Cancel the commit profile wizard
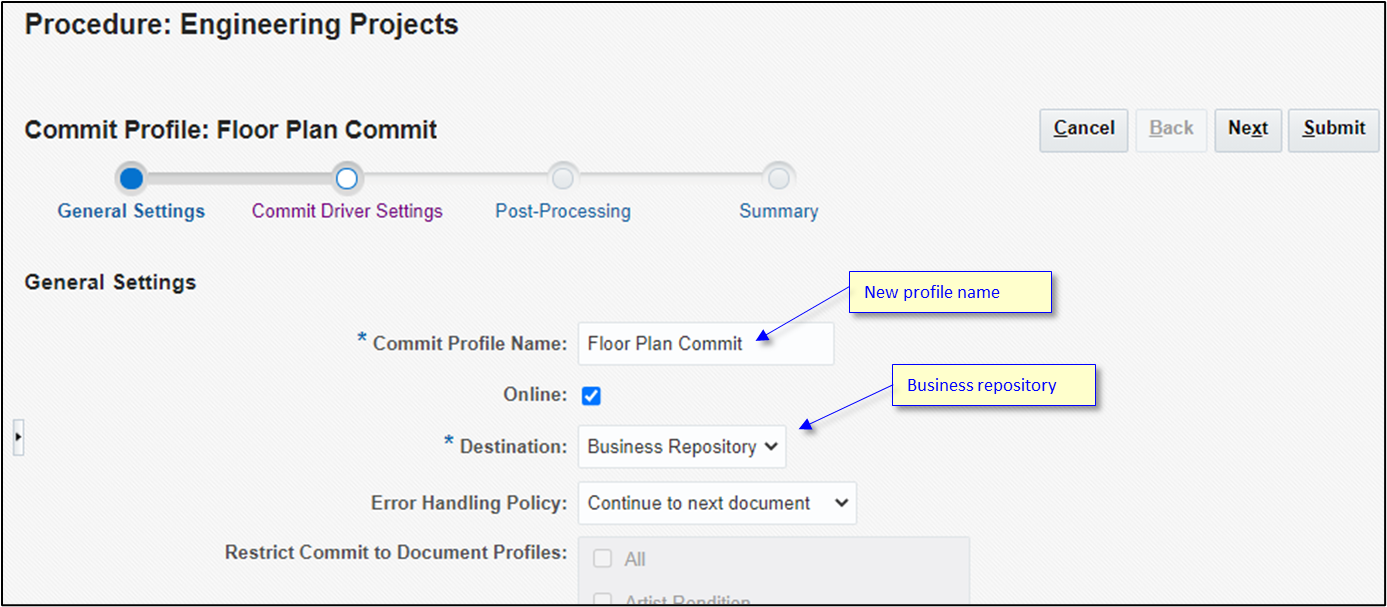The image size is (1387, 607). (x=1083, y=129)
